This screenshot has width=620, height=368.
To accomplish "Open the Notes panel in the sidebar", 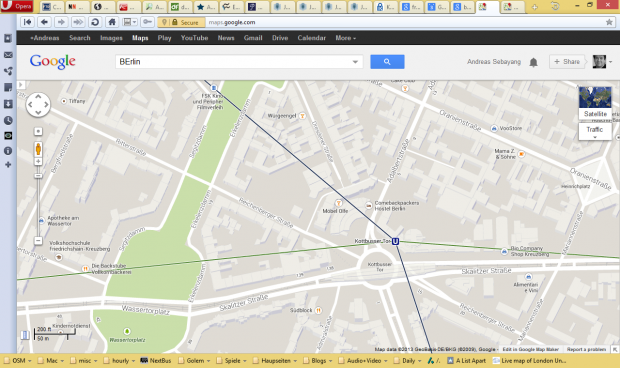I will click(8, 87).
